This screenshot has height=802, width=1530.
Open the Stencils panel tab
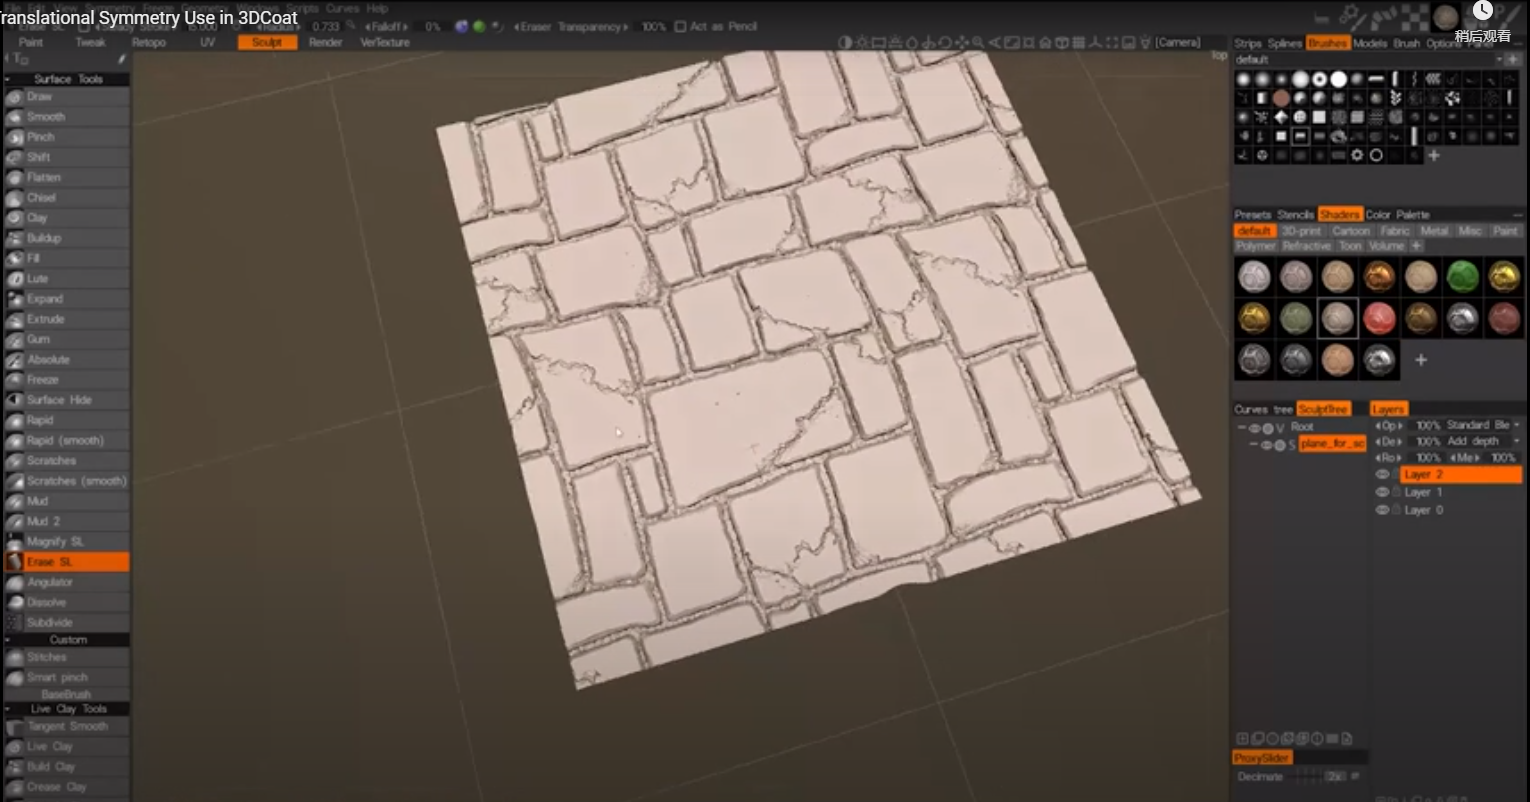coord(1295,215)
